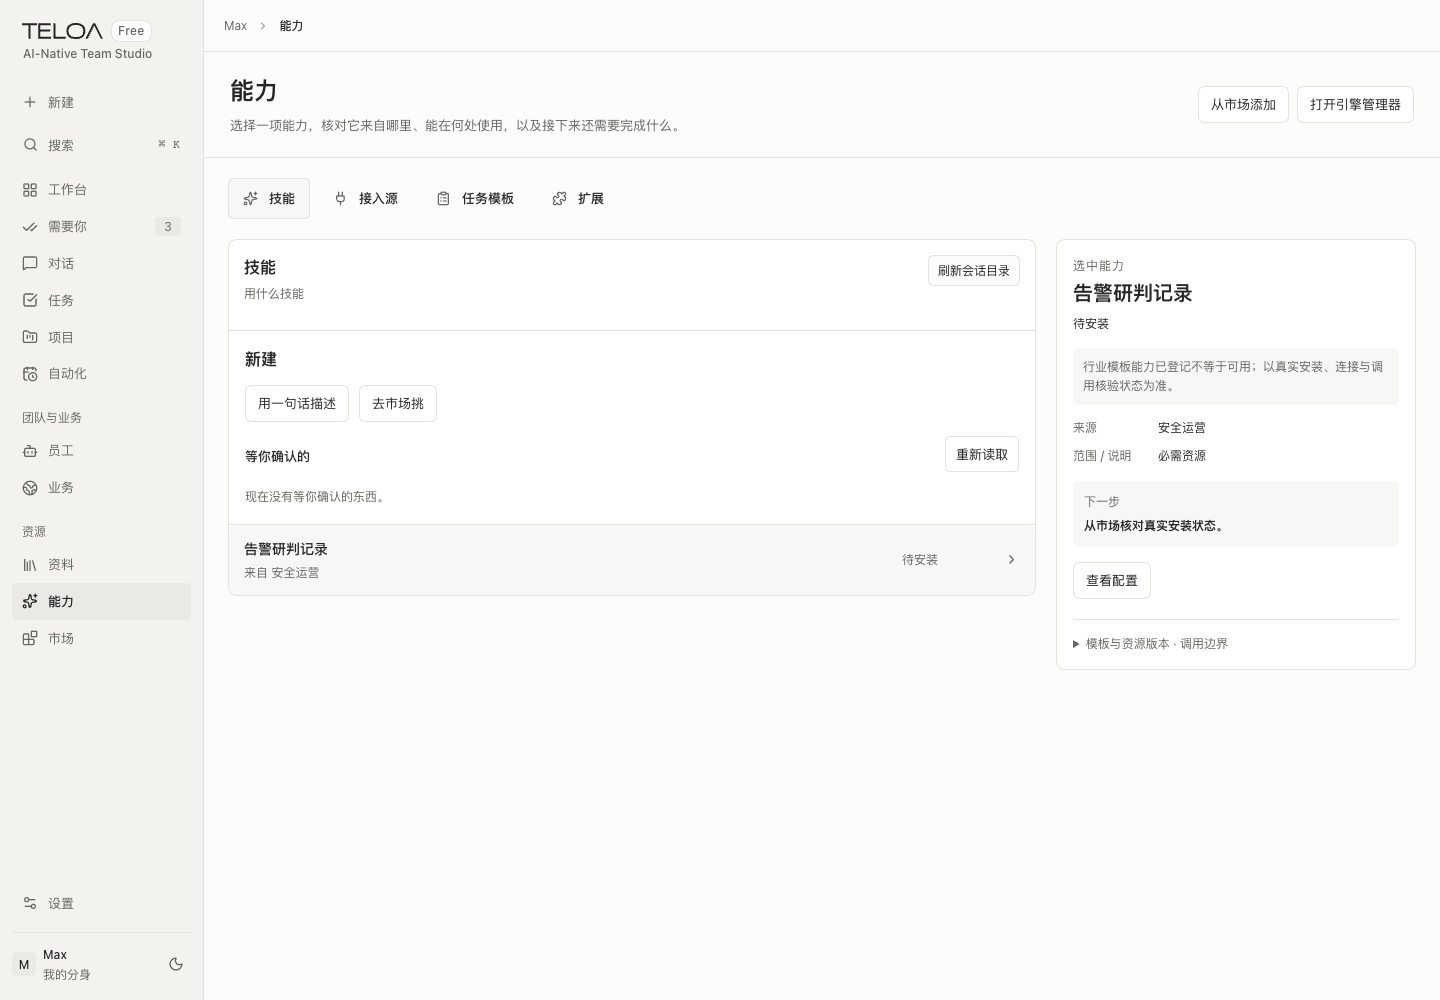Expand 模板与资源版本 · 调用边界 details
1440x1000 pixels.
pyautogui.click(x=1150, y=644)
